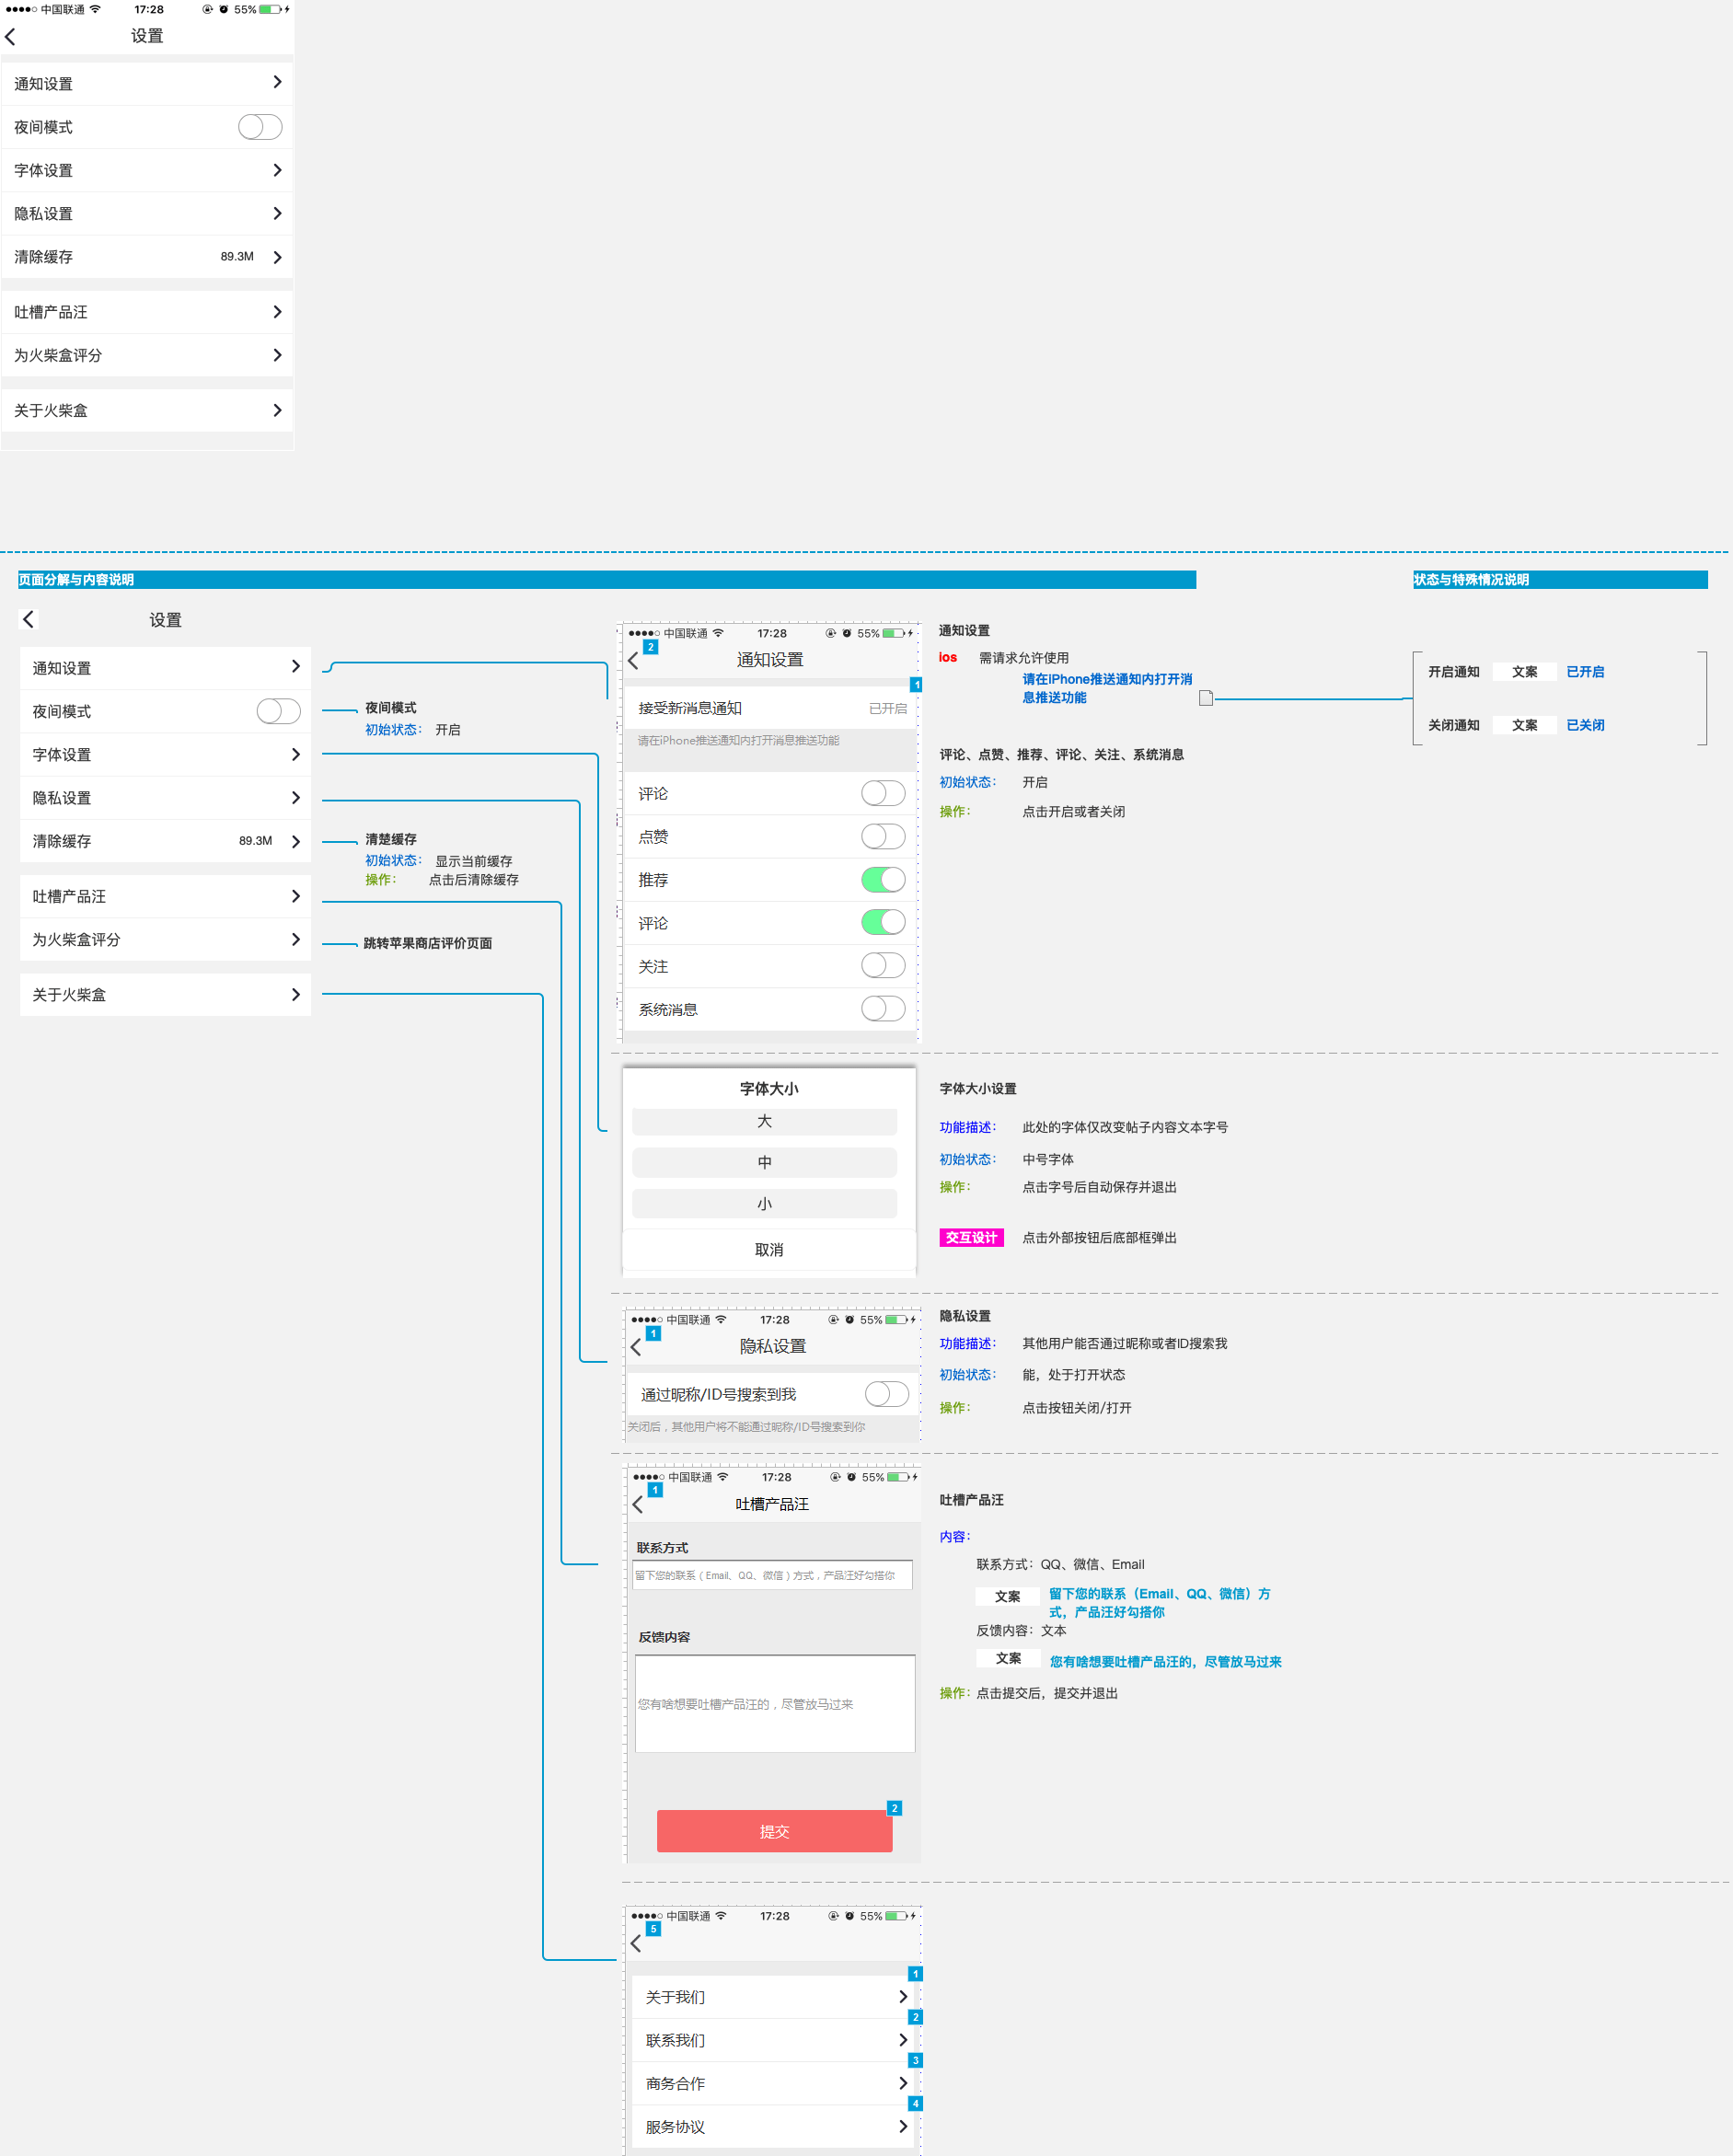The width and height of the screenshot is (1733, 2156).
Task: Click 请在iPhone推送通知内打开消息推送功能 blue note
Action: coord(1107,688)
